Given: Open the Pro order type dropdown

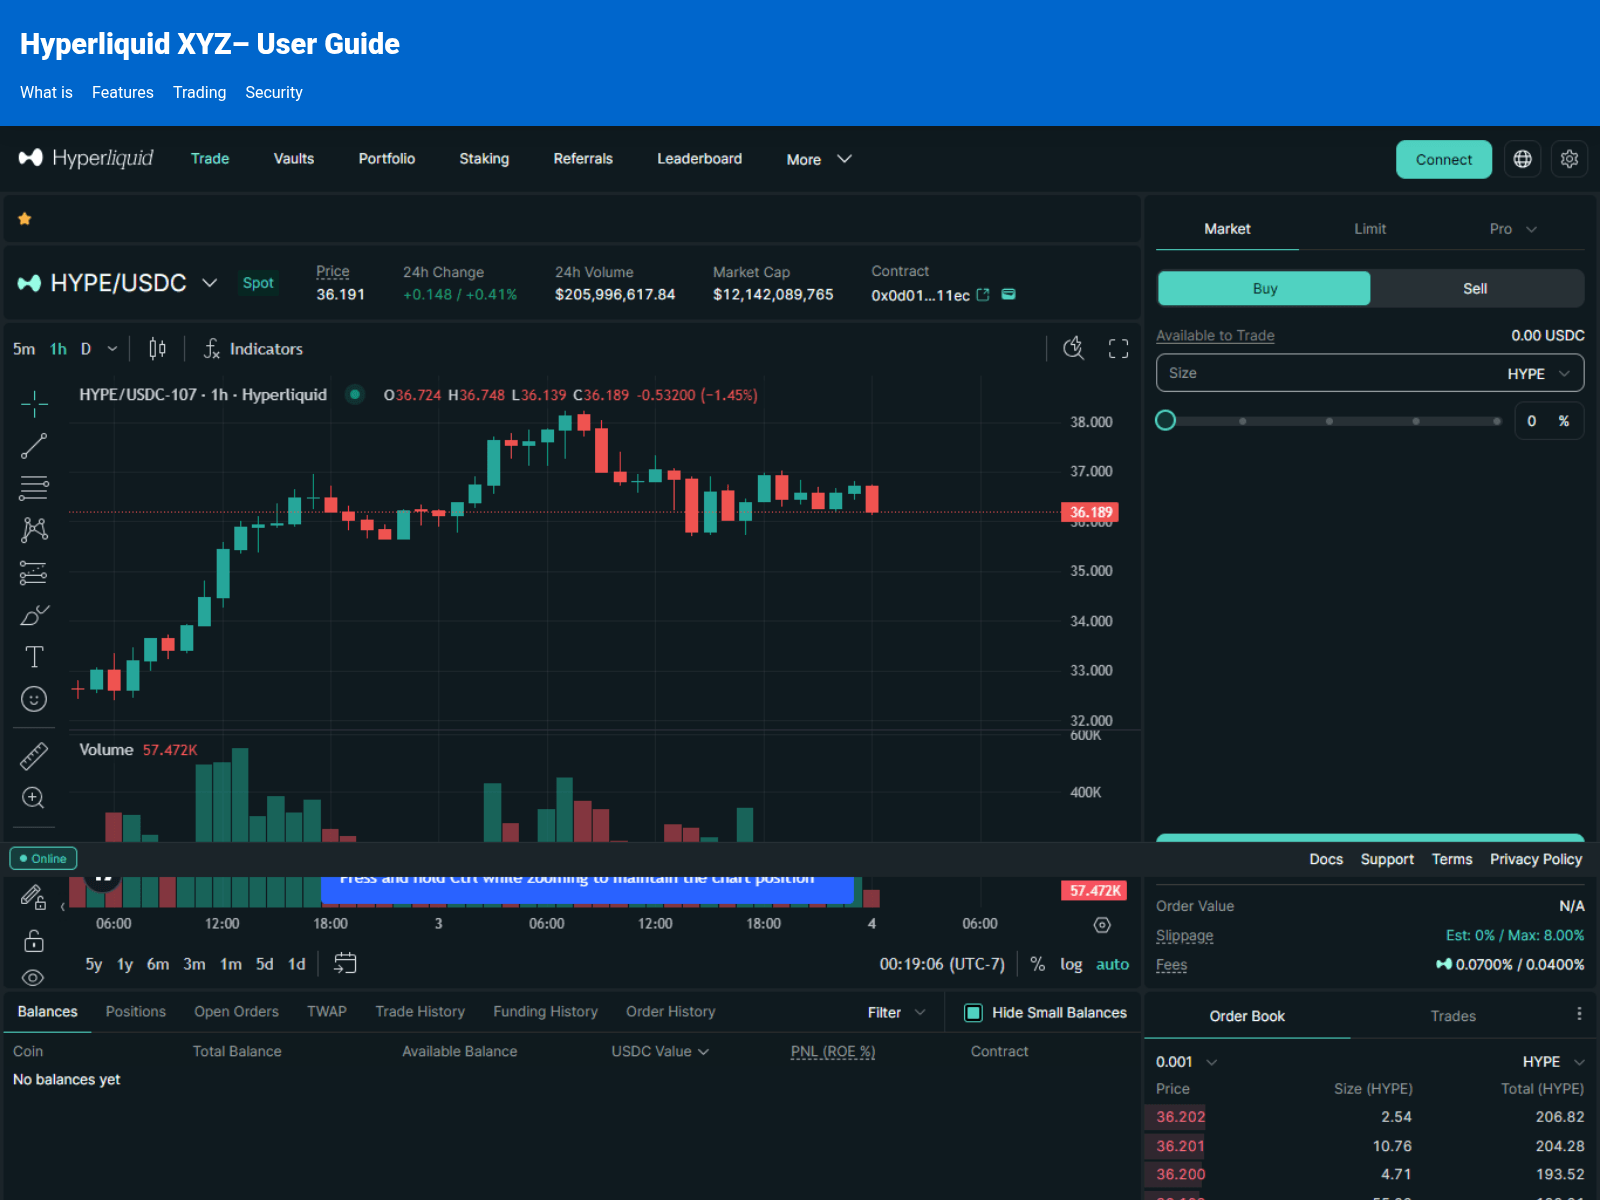Looking at the screenshot, I should (1512, 229).
